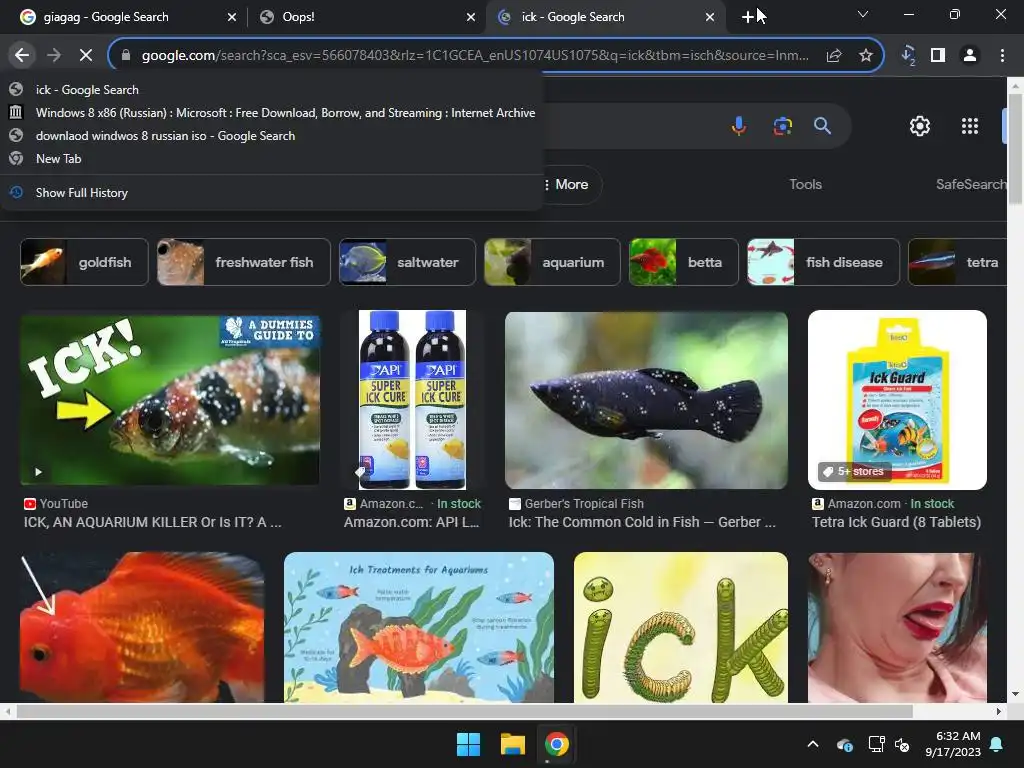1024x768 pixels.
Task: Click 'Ick: The Common Cold in Fish' link
Action: pos(642,522)
